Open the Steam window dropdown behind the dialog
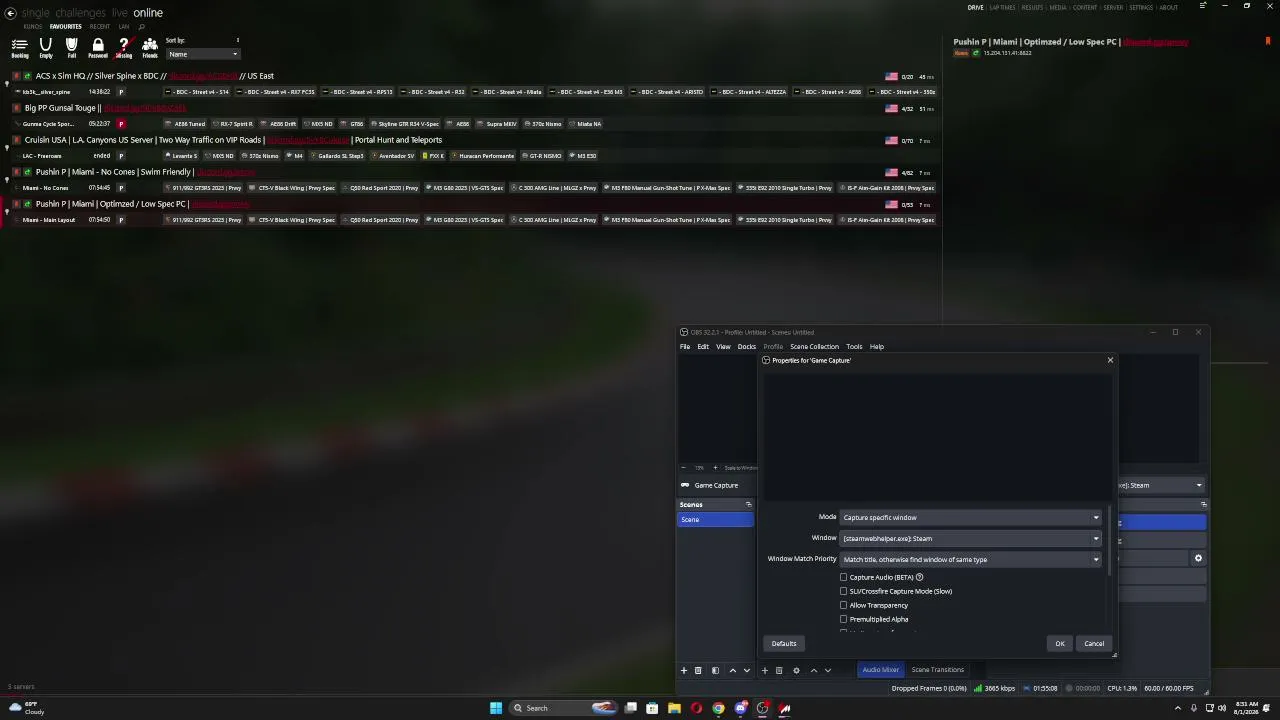 [1161, 485]
